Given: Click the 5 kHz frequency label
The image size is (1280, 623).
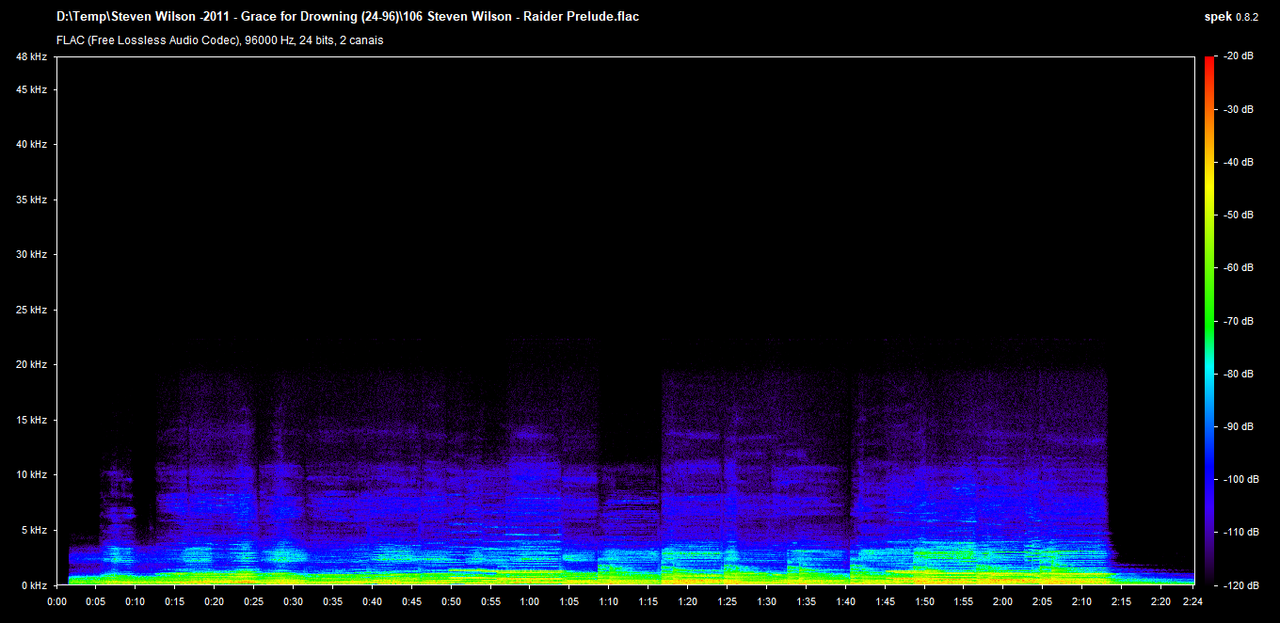Looking at the screenshot, I should (x=34, y=530).
